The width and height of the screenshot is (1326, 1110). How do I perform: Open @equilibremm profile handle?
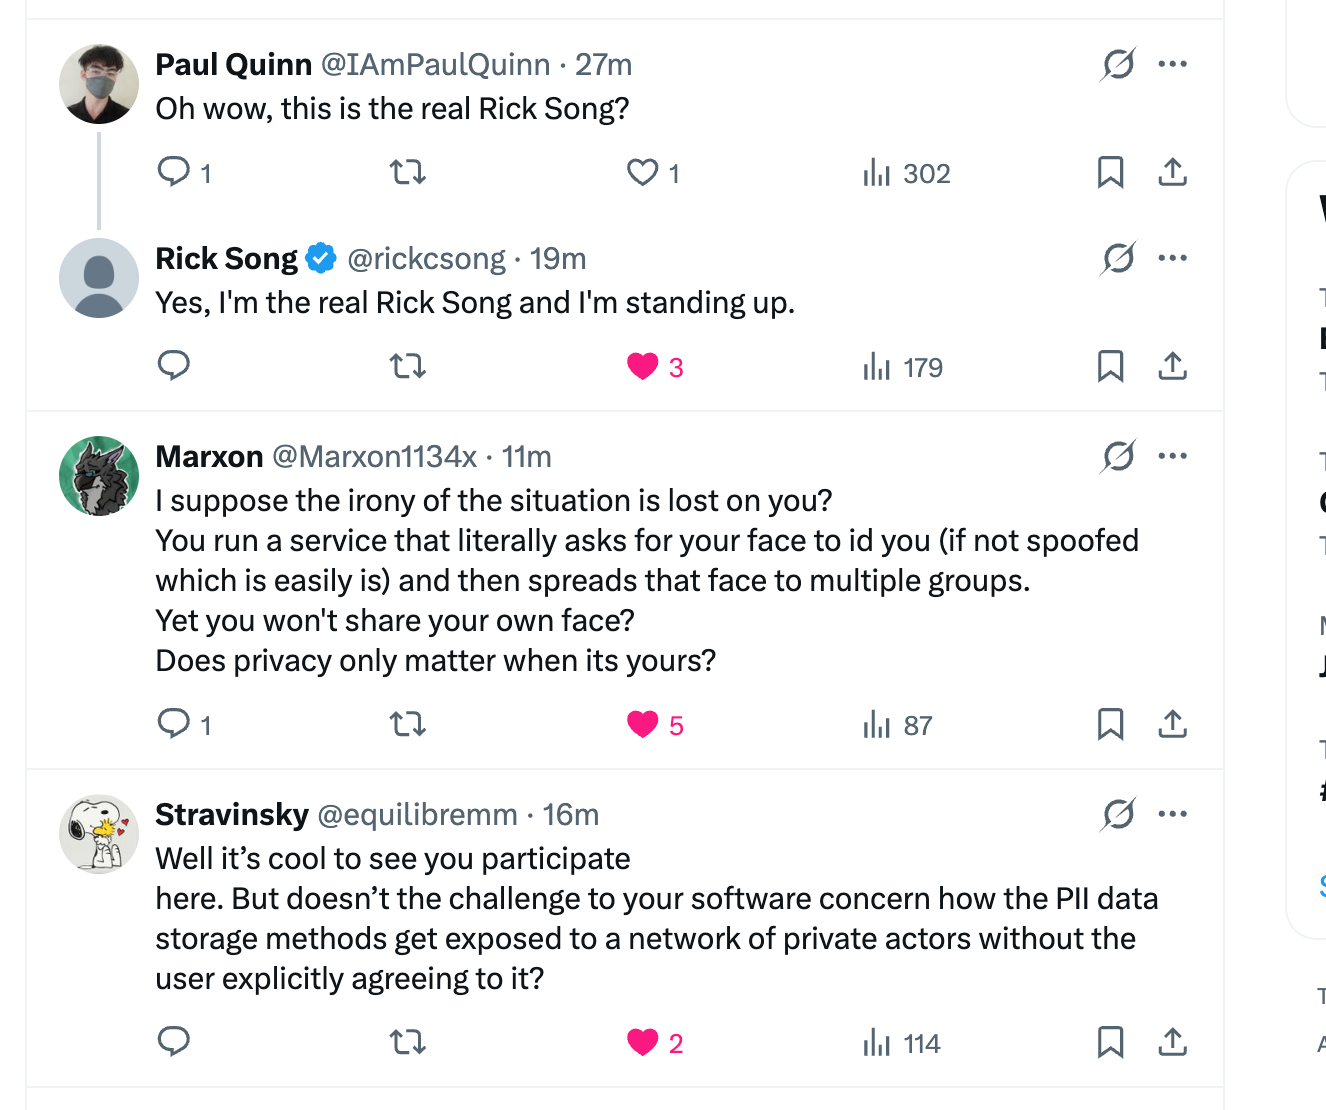[x=417, y=815]
